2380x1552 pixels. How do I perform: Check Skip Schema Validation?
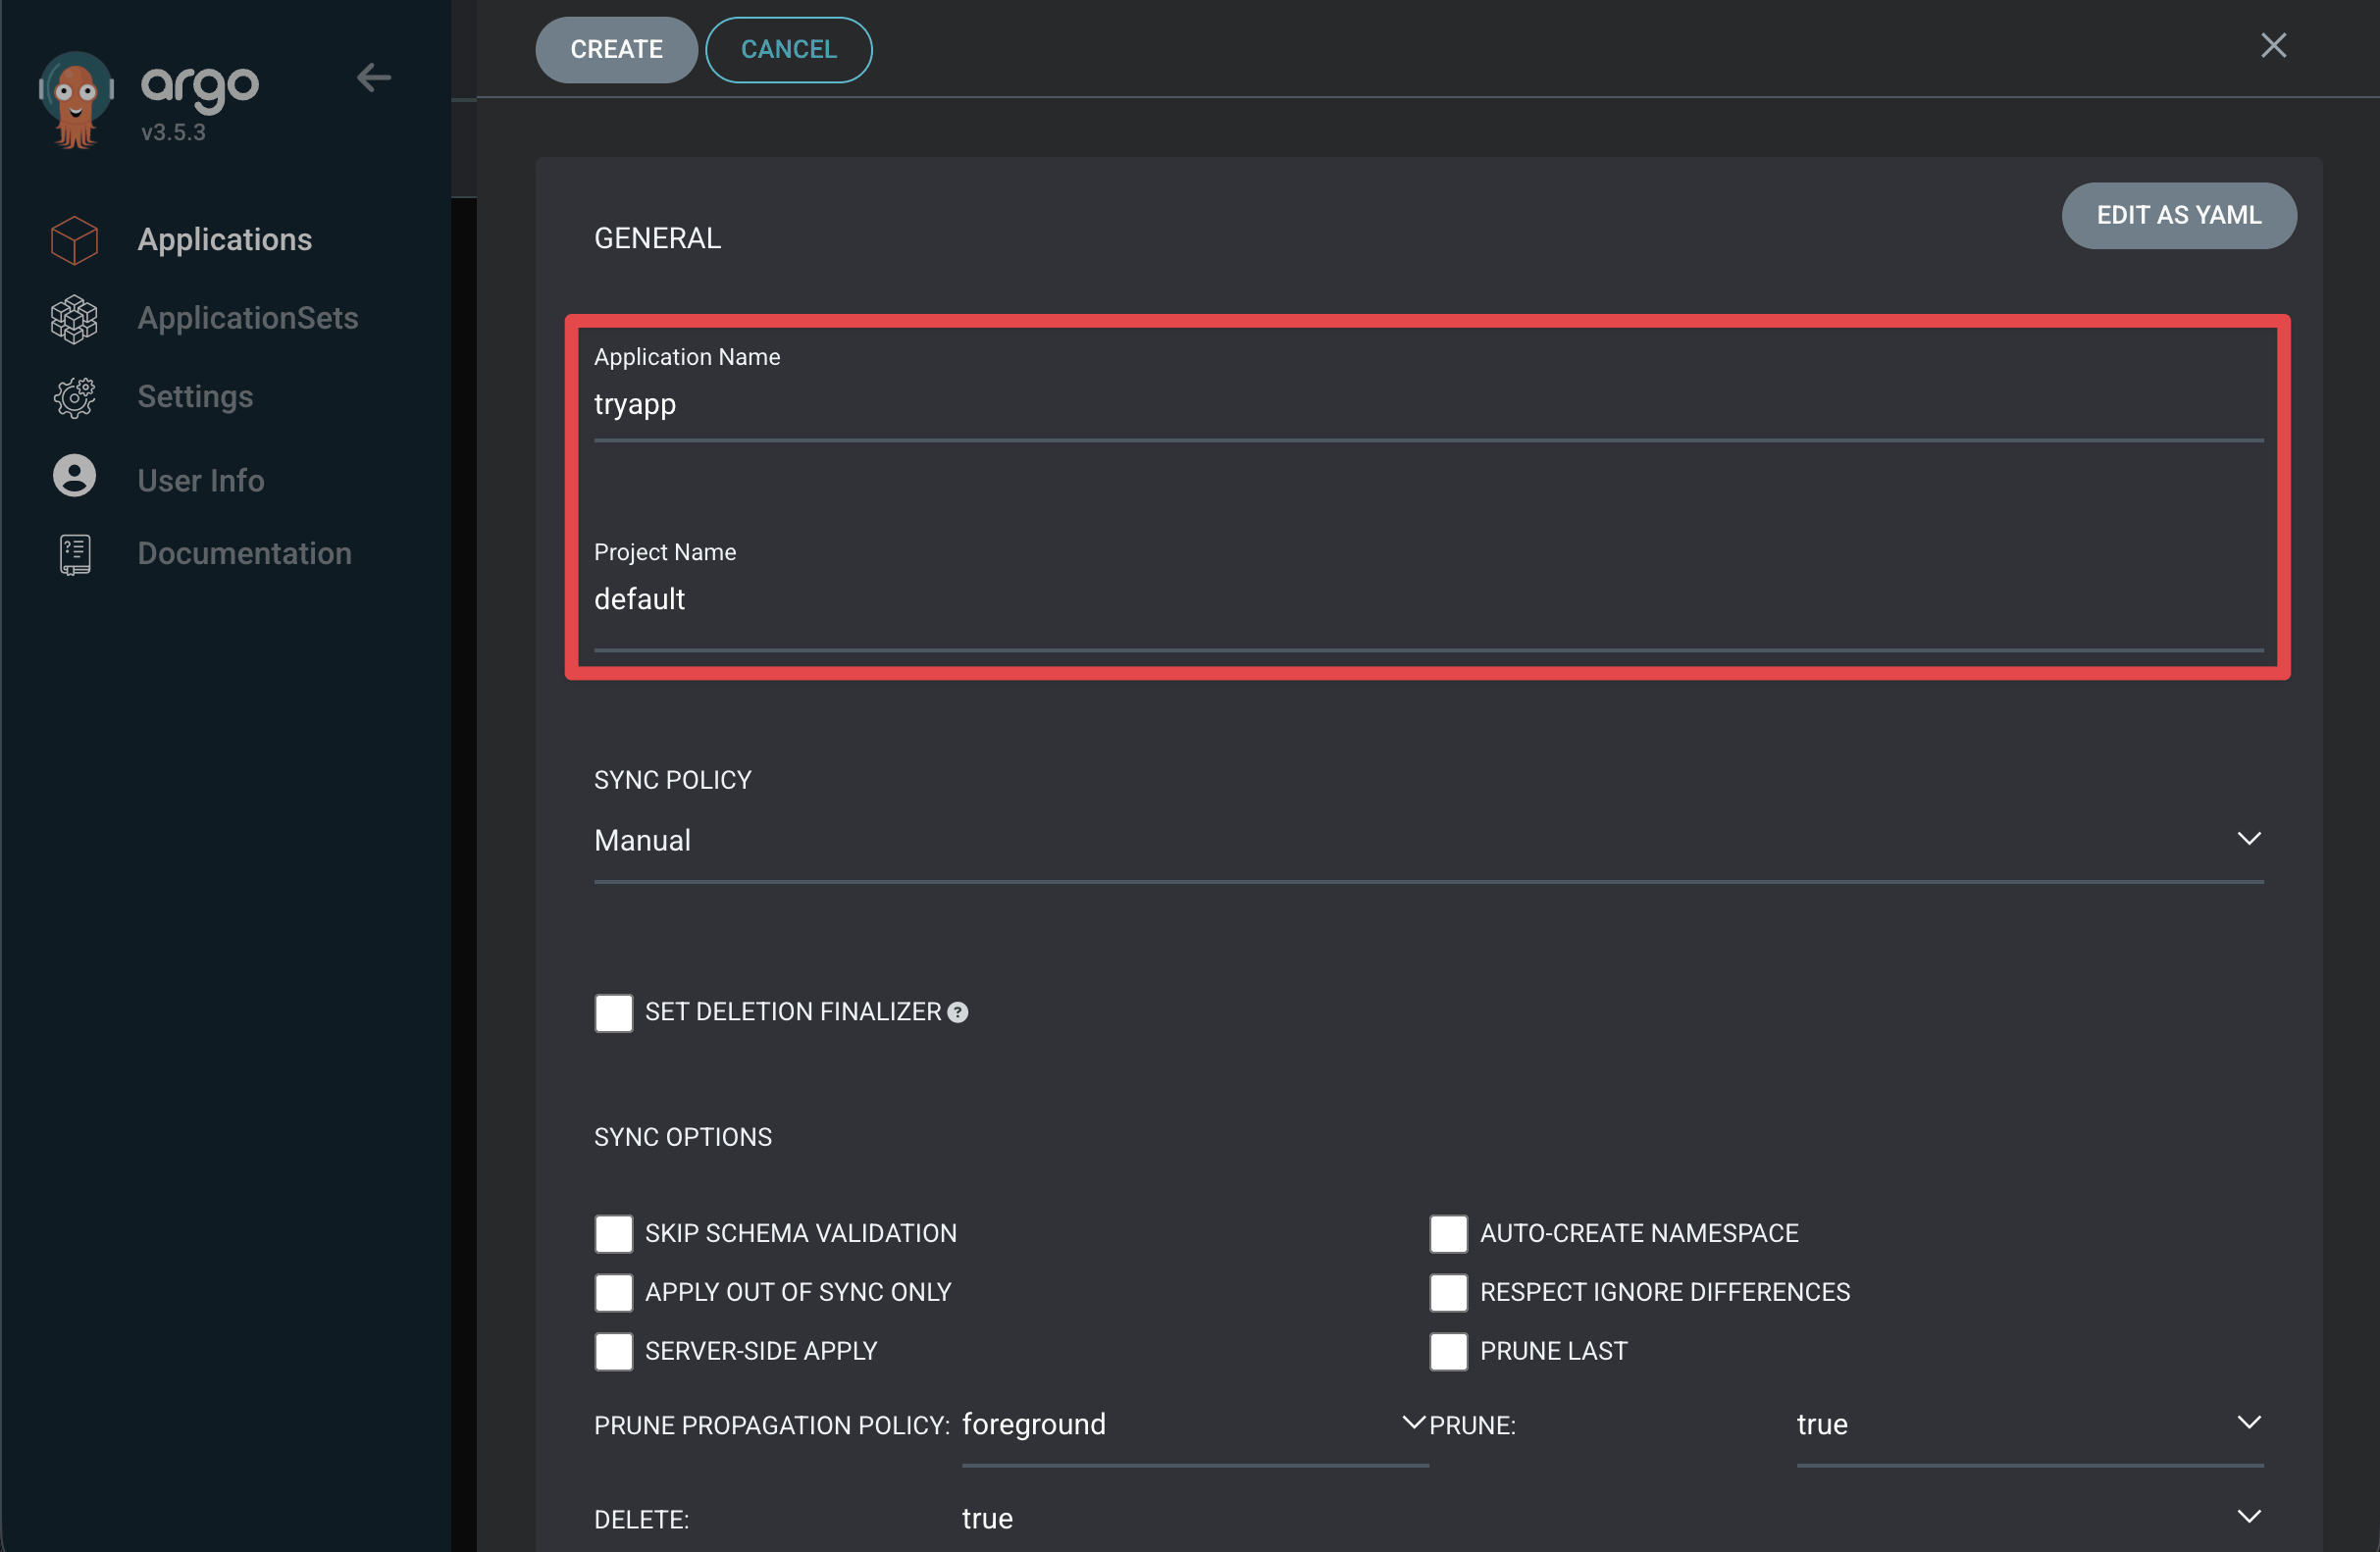click(x=613, y=1233)
